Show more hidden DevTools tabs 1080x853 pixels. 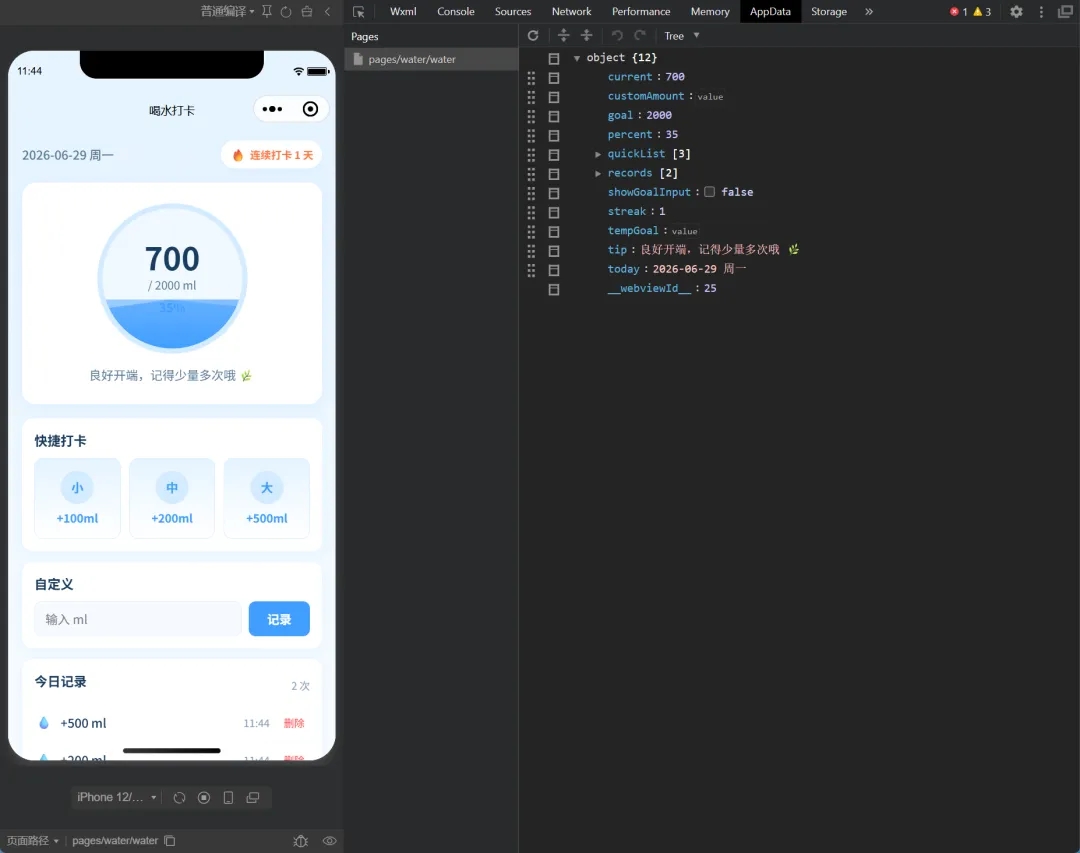(869, 12)
